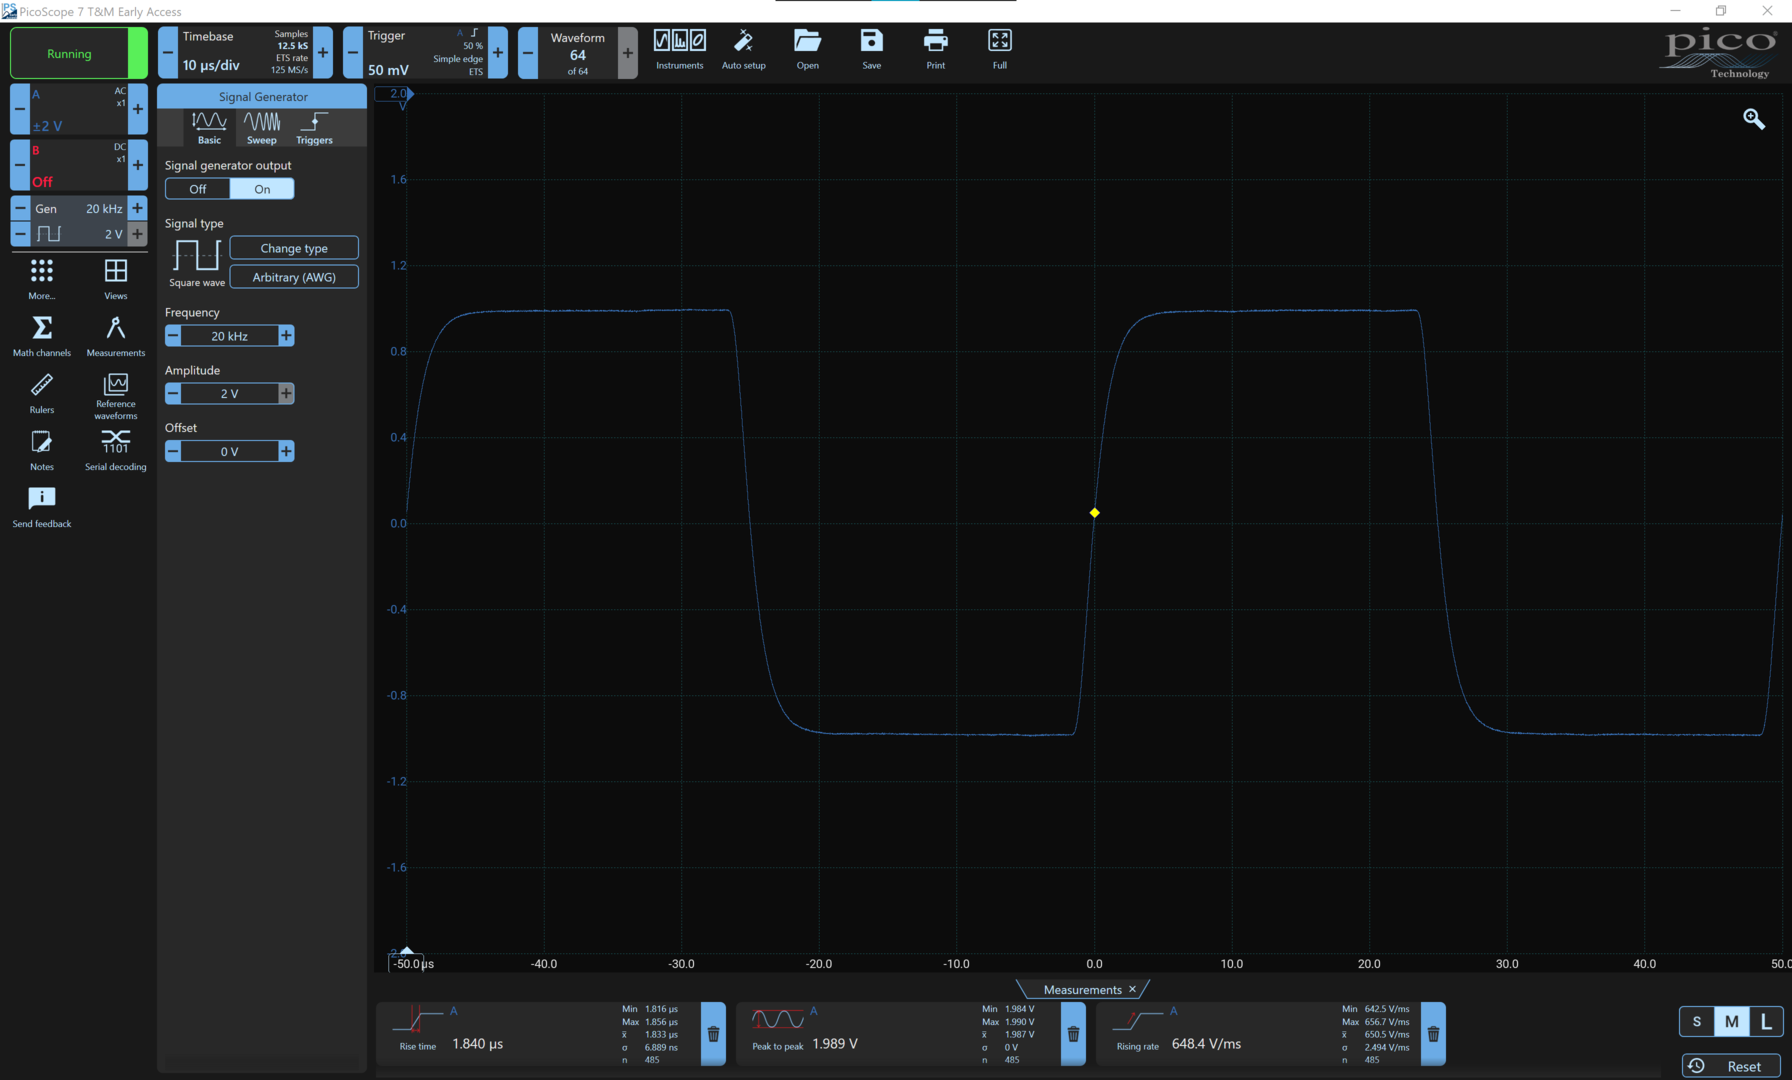
Task: Open channel B settings
Action: tap(79, 165)
